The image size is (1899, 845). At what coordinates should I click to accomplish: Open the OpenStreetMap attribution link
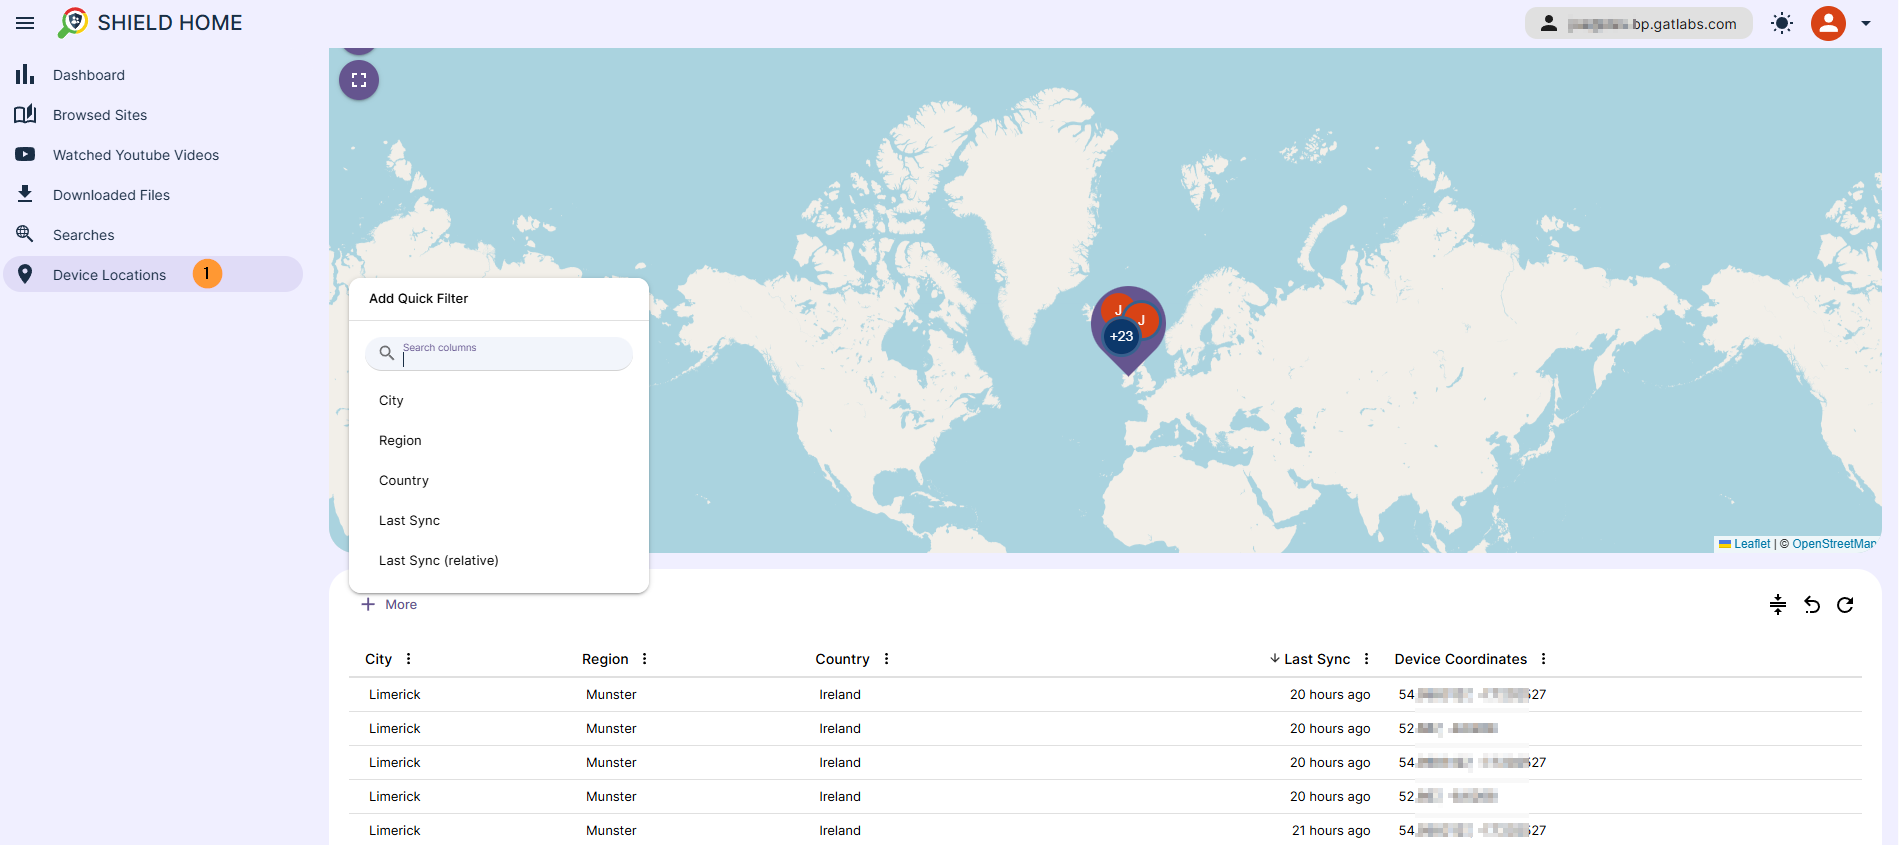pos(1834,544)
